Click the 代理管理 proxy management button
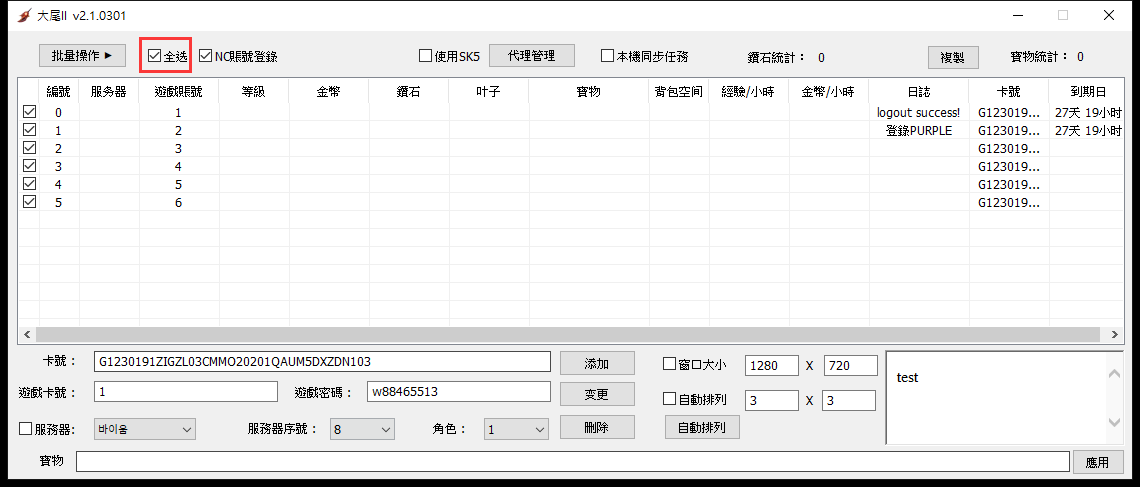1140x487 pixels. click(x=531, y=56)
